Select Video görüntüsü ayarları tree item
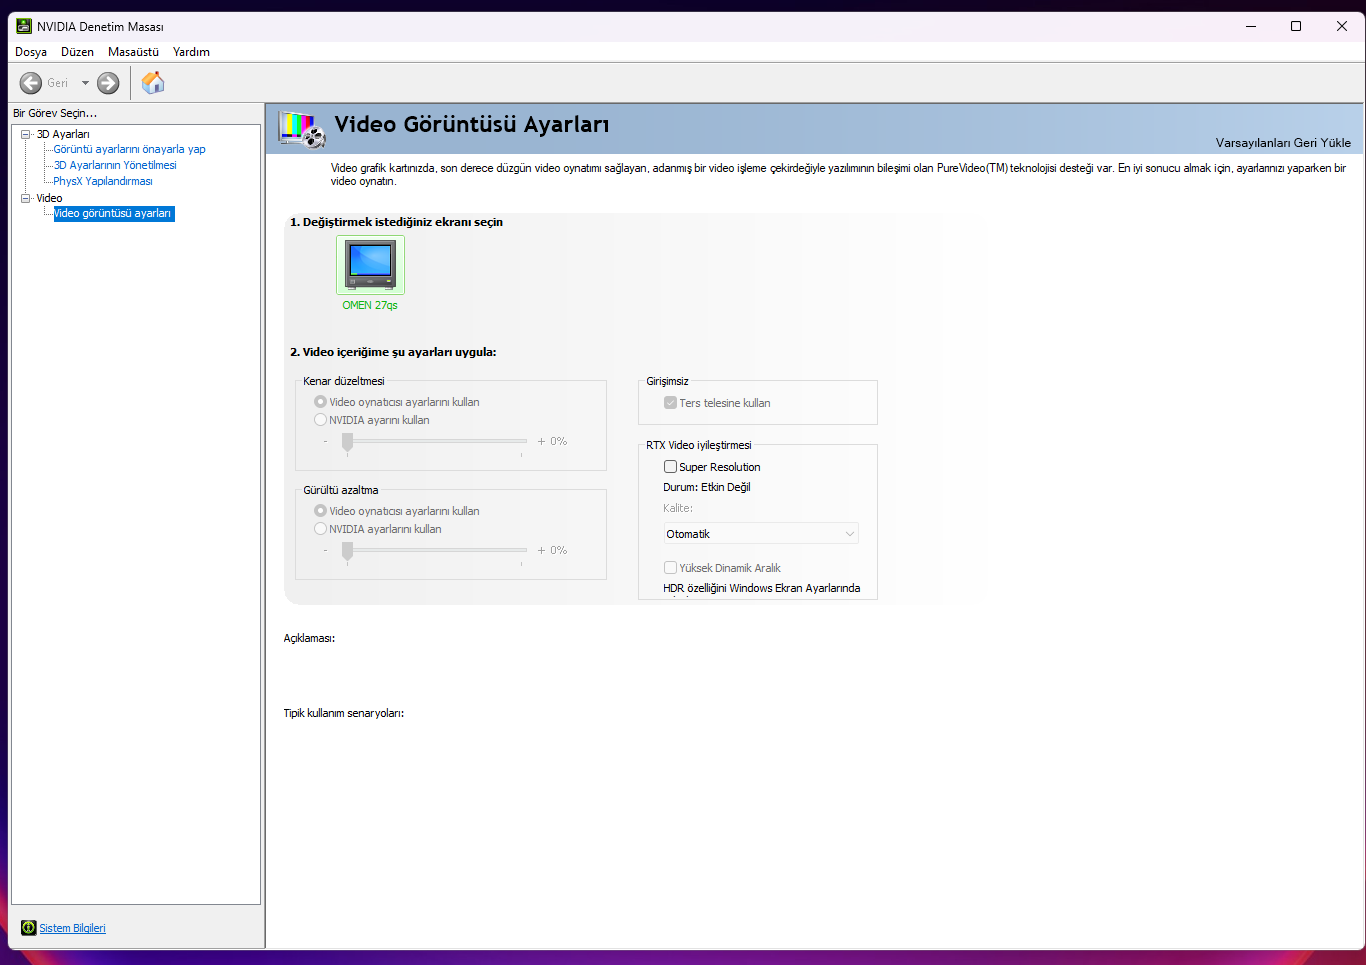 coord(113,213)
